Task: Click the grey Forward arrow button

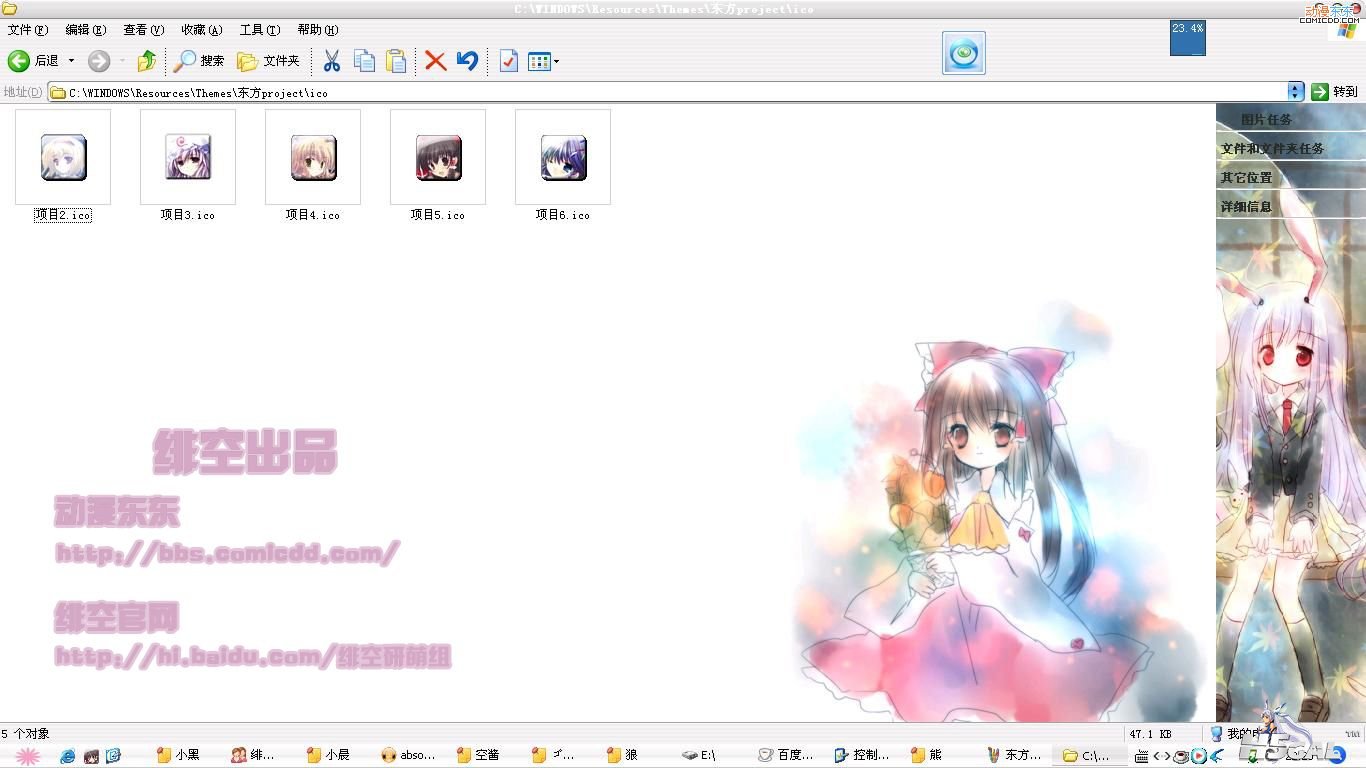Action: point(98,61)
